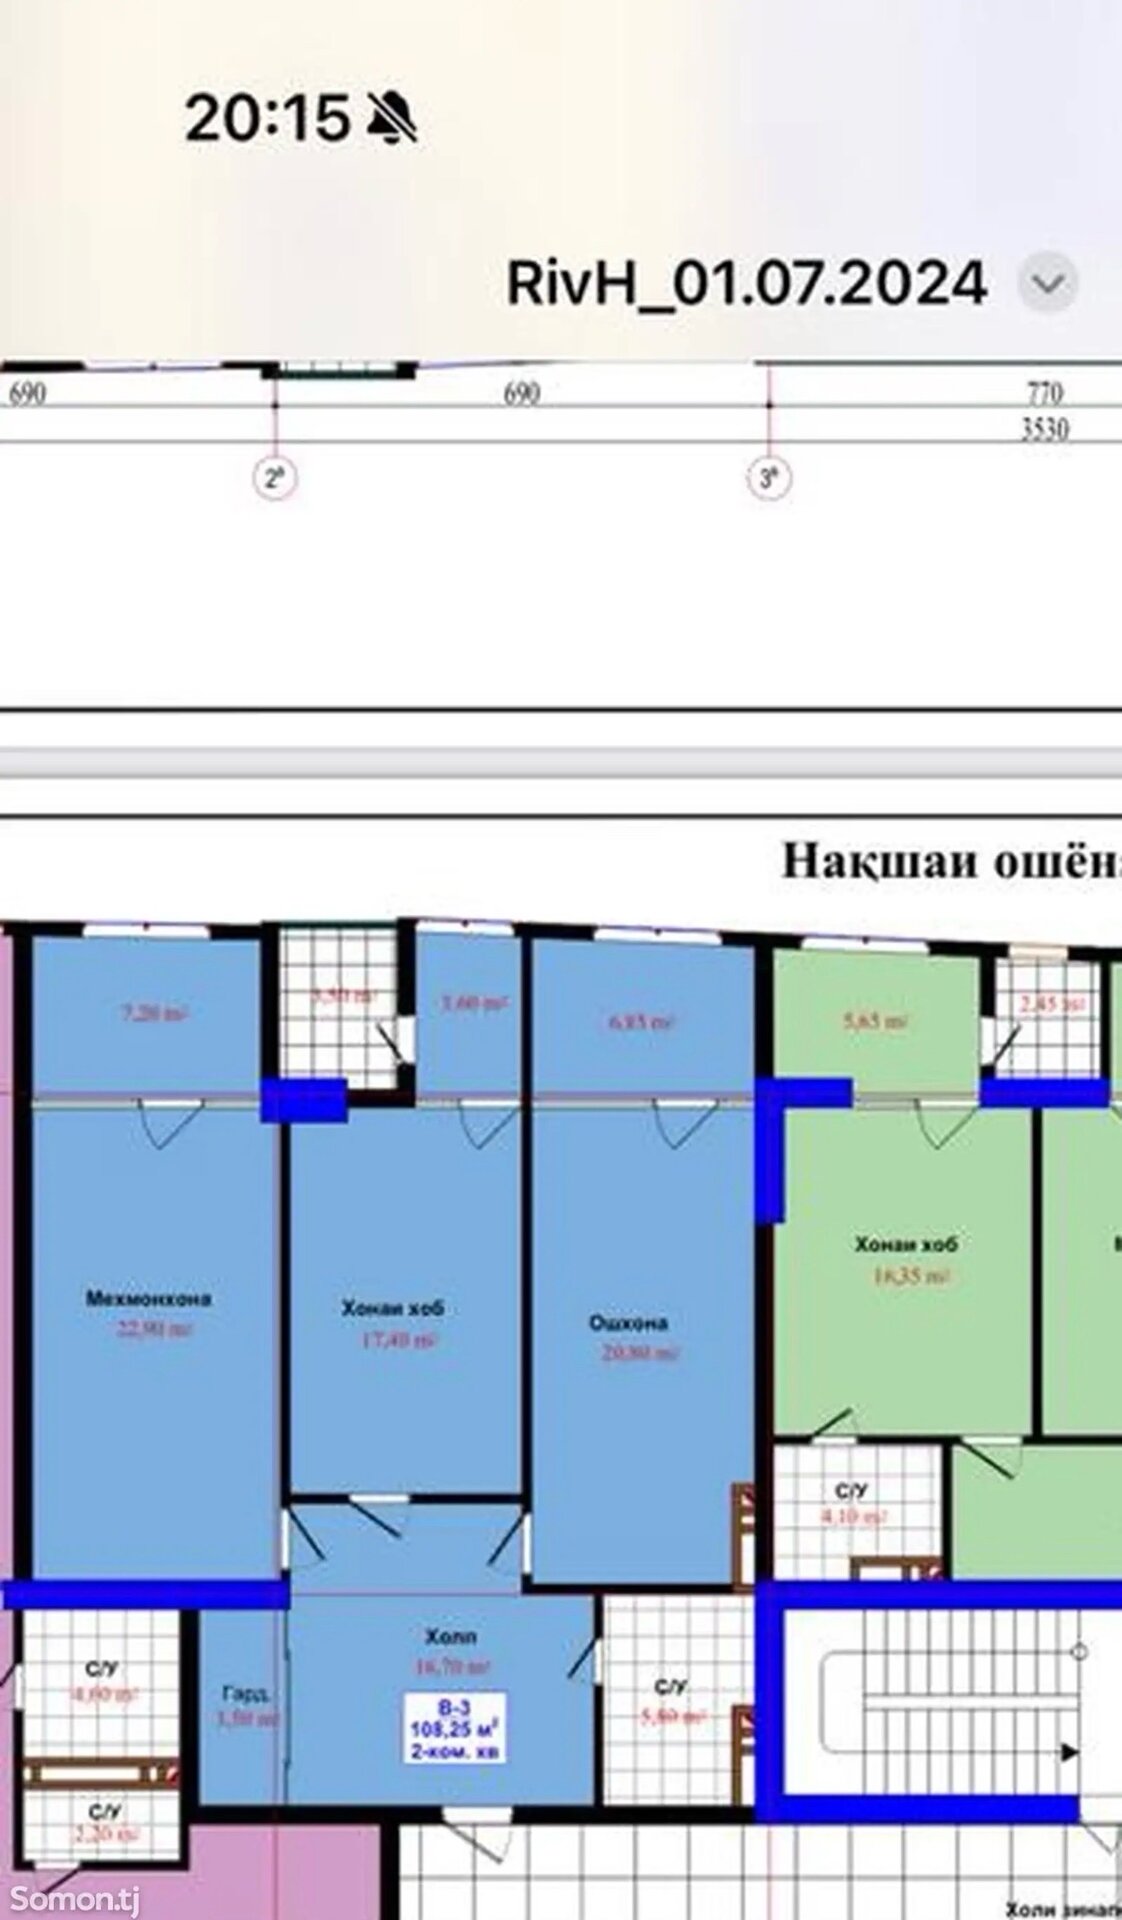Image resolution: width=1122 pixels, height=1920 pixels.
Task: Click the axis marker 3ª circle
Action: [x=769, y=479]
